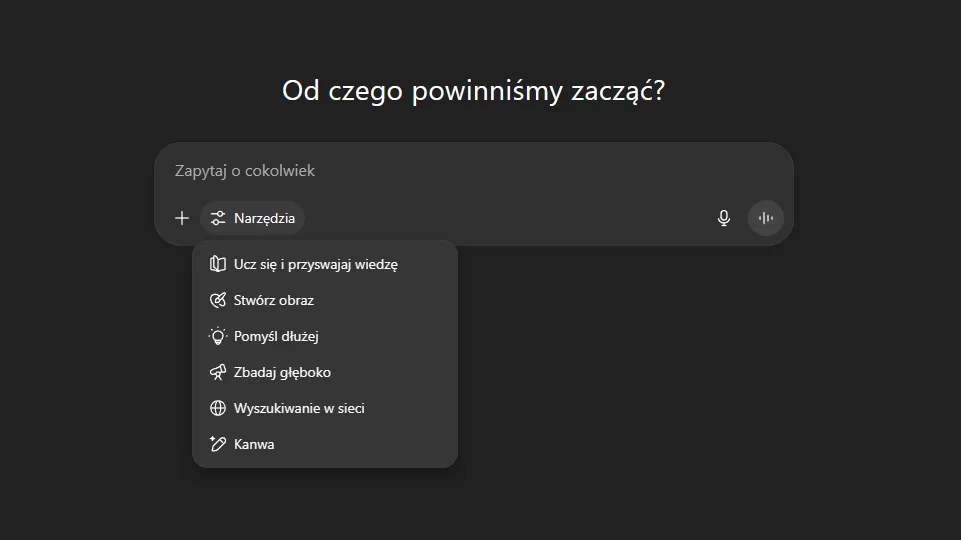Image resolution: width=961 pixels, height=540 pixels.
Task: Click the paint palette icon for image creation
Action: coord(218,300)
